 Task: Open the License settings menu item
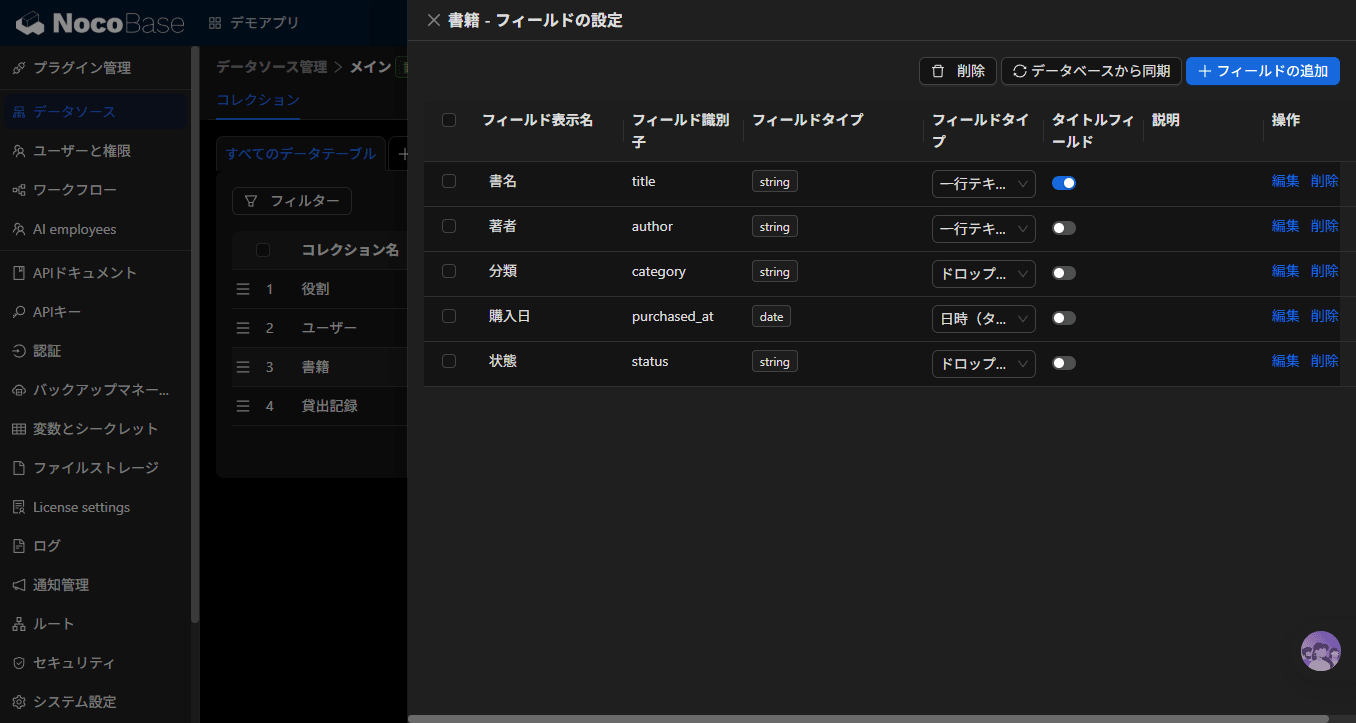[x=94, y=507]
